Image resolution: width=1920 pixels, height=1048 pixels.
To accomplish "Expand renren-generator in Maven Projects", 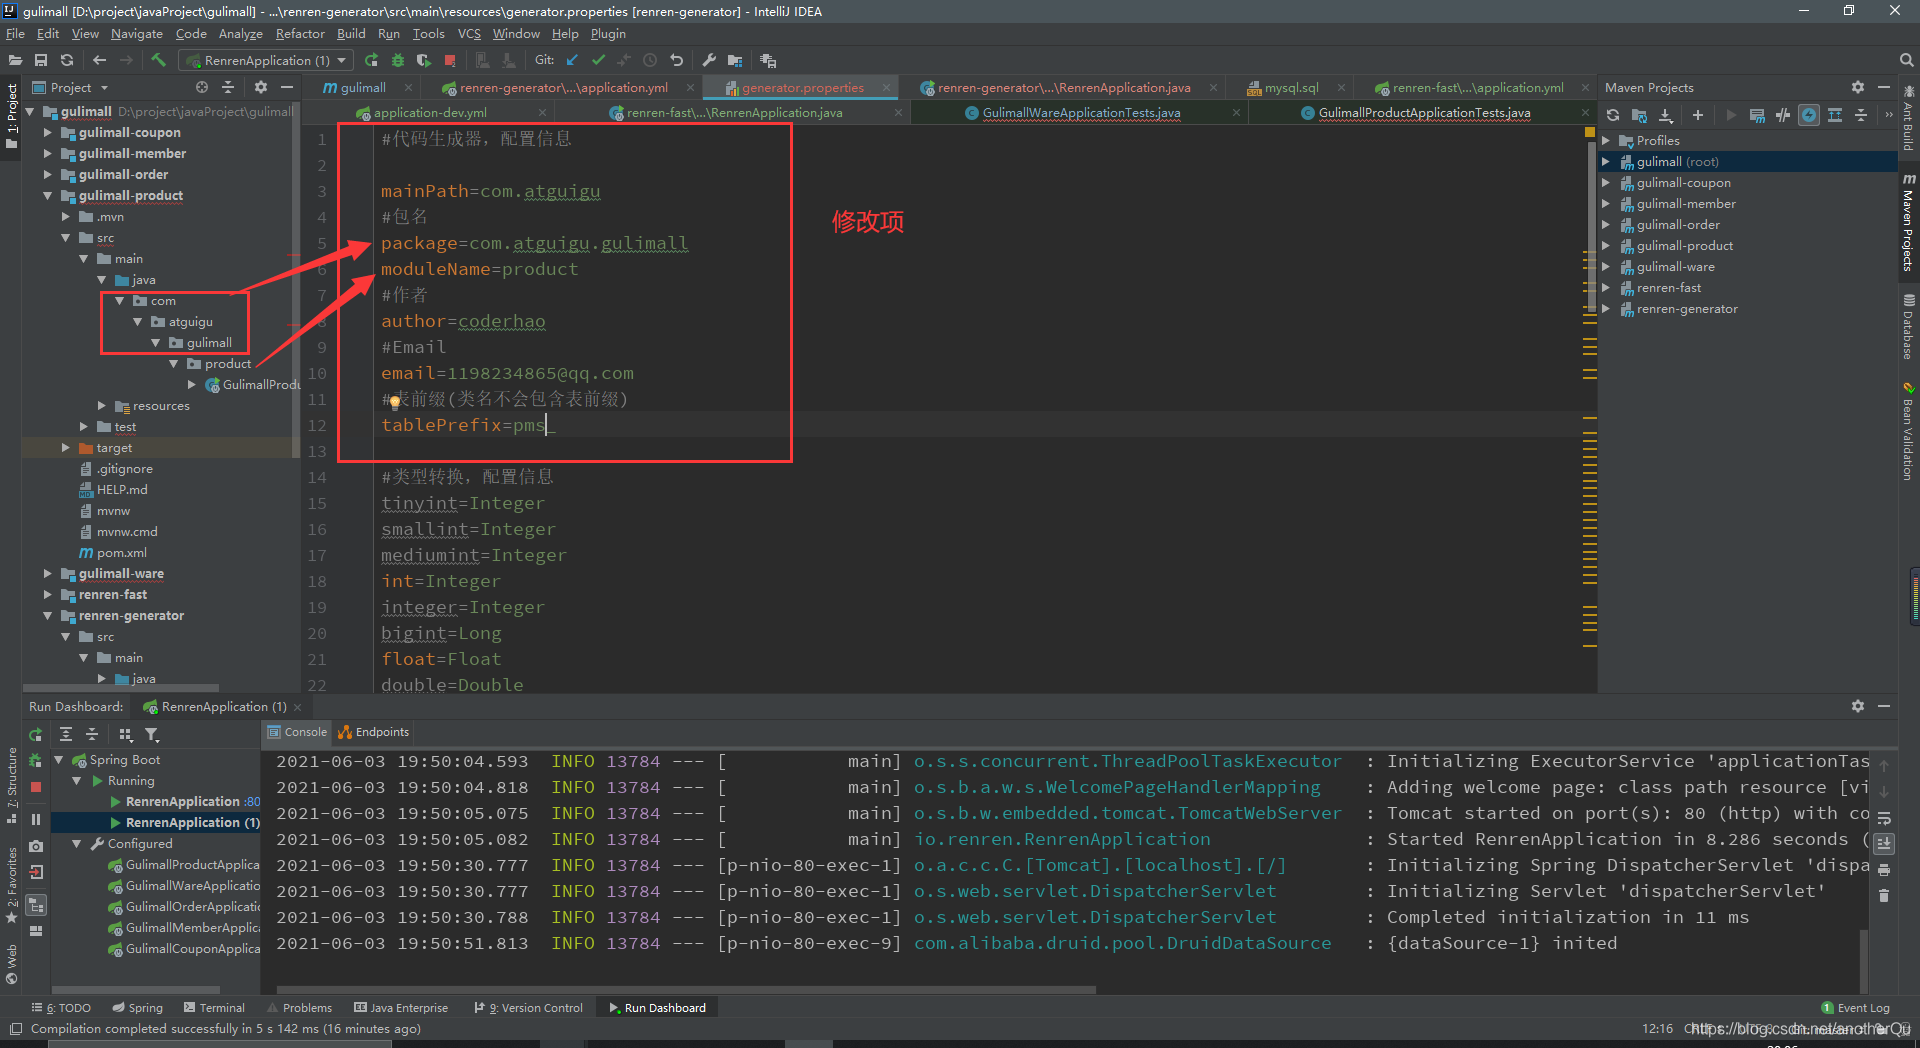I will click(x=1606, y=309).
